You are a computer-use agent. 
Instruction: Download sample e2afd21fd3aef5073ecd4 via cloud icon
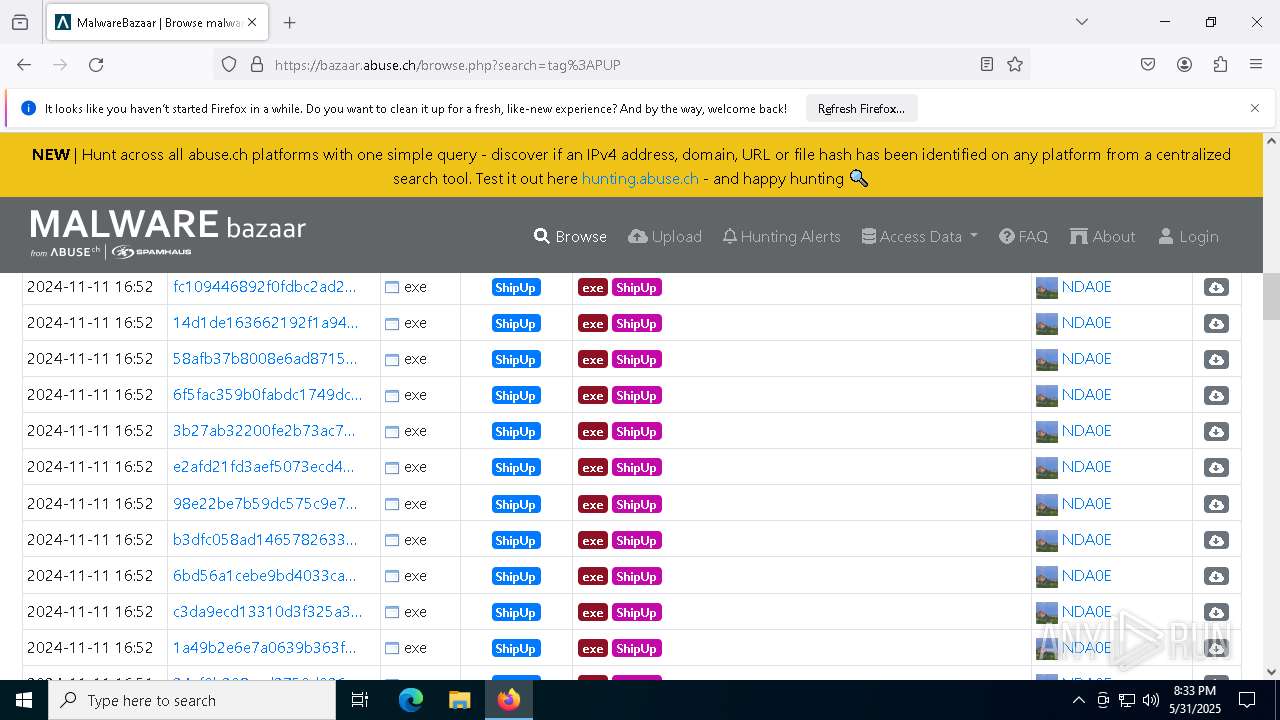[1216, 467]
